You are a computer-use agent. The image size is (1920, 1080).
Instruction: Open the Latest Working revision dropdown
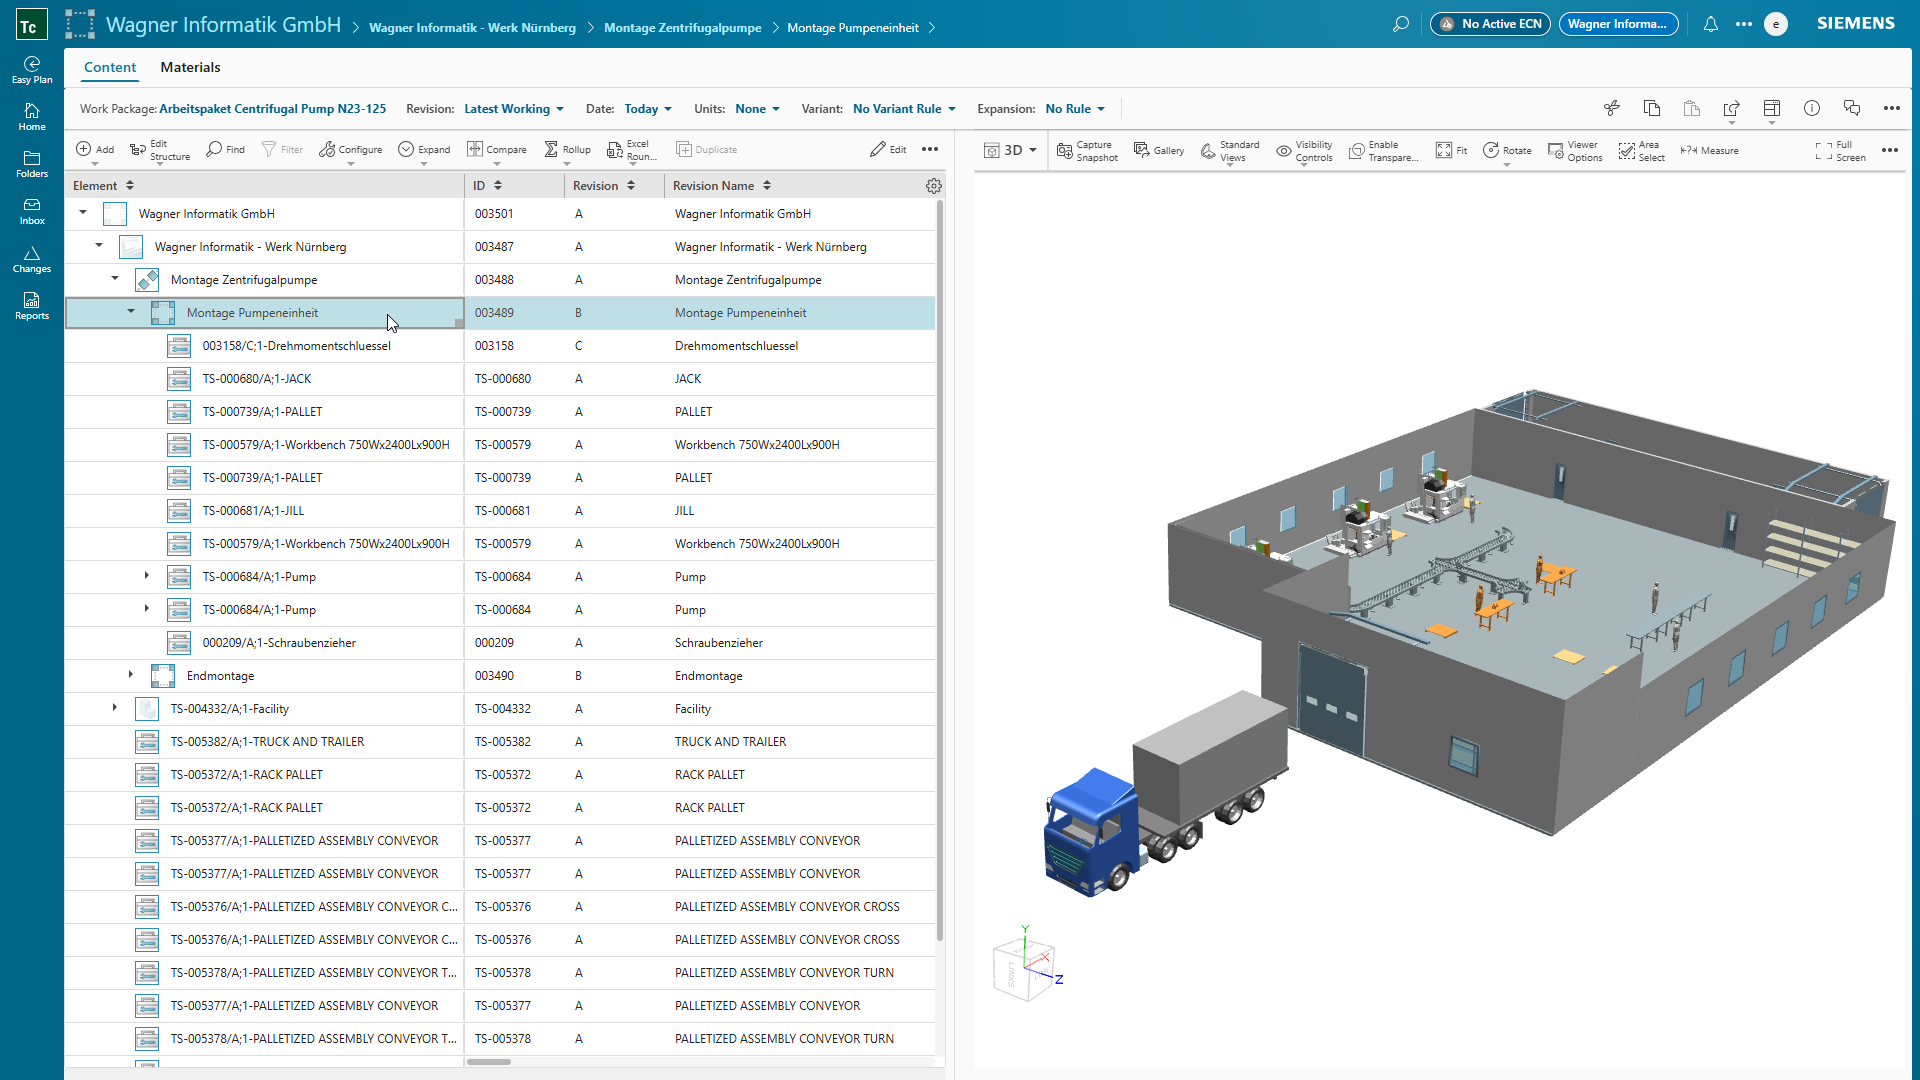click(513, 109)
